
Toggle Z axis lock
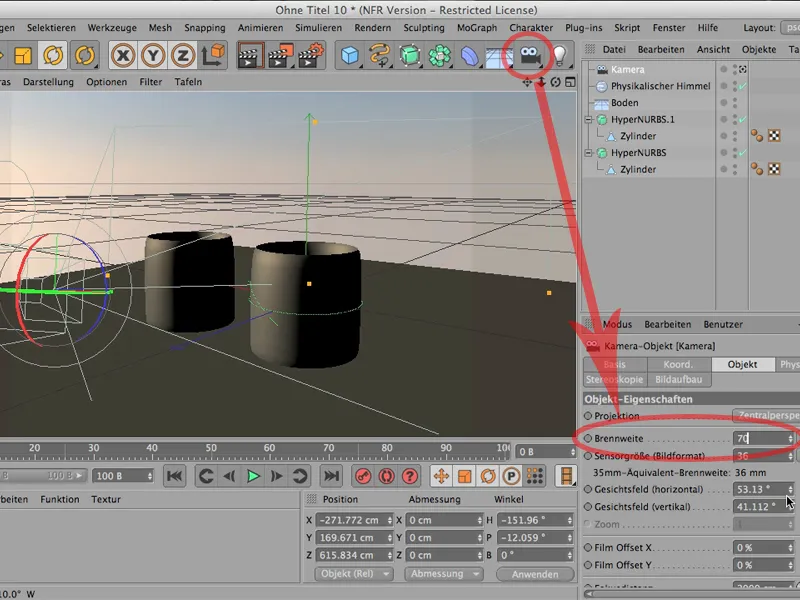pyautogui.click(x=183, y=55)
